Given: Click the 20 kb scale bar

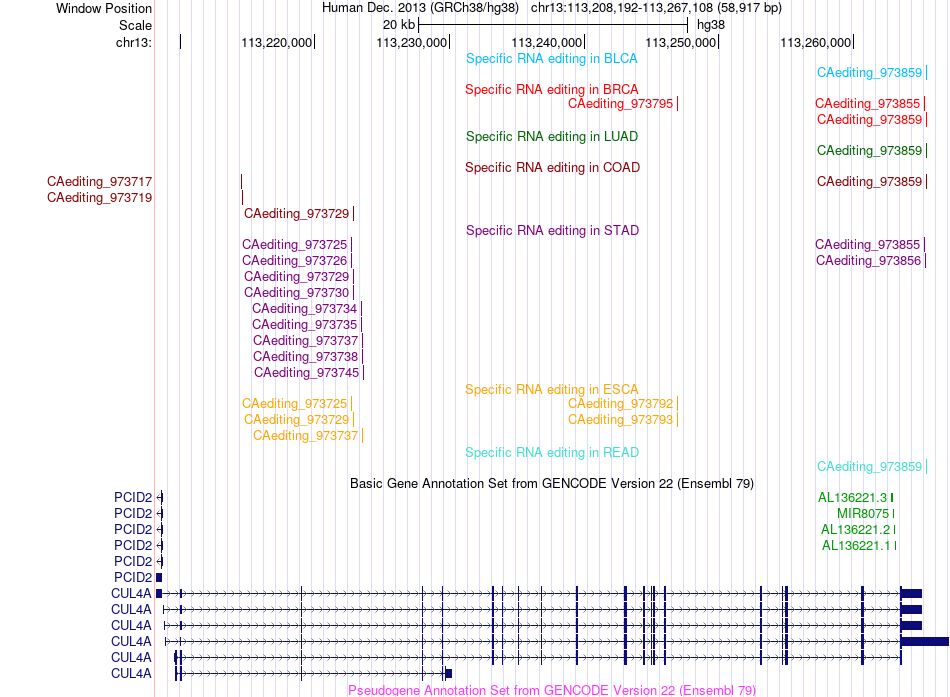Looking at the screenshot, I should (553, 25).
